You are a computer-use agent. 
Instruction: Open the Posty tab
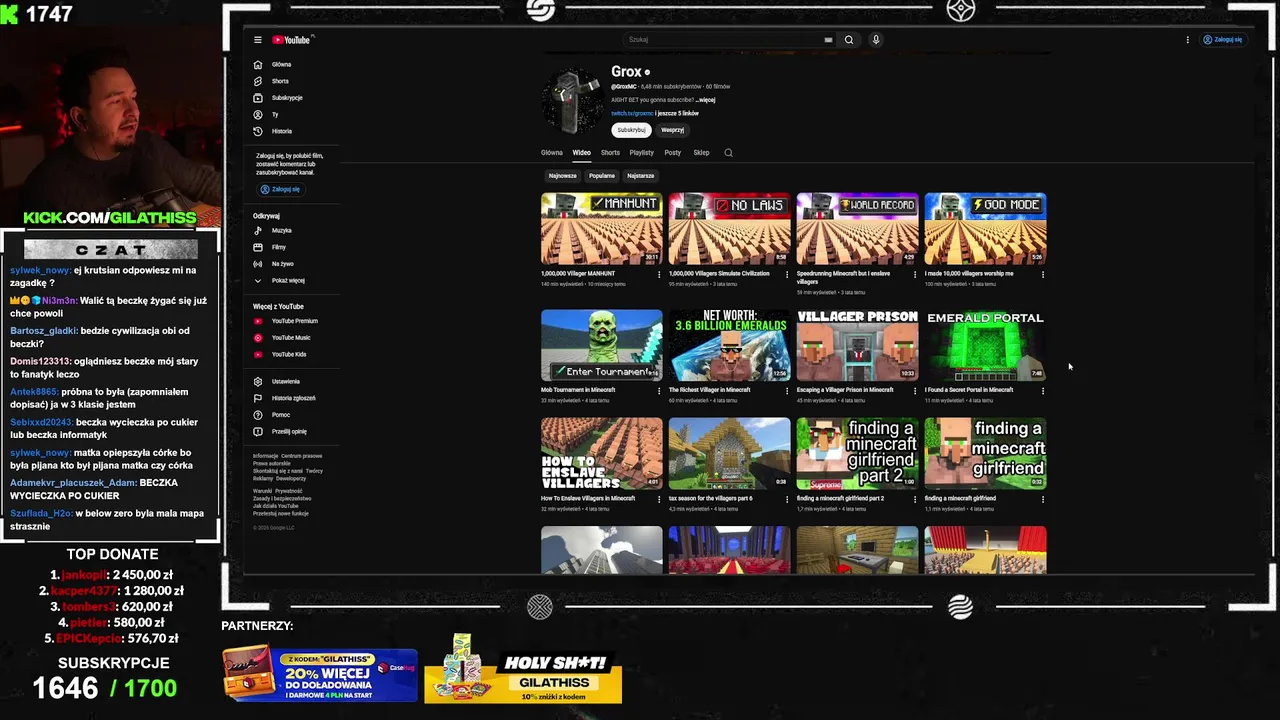[673, 153]
